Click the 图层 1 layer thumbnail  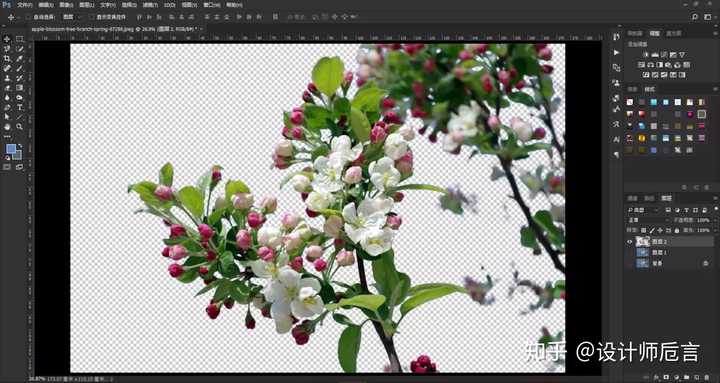point(642,253)
